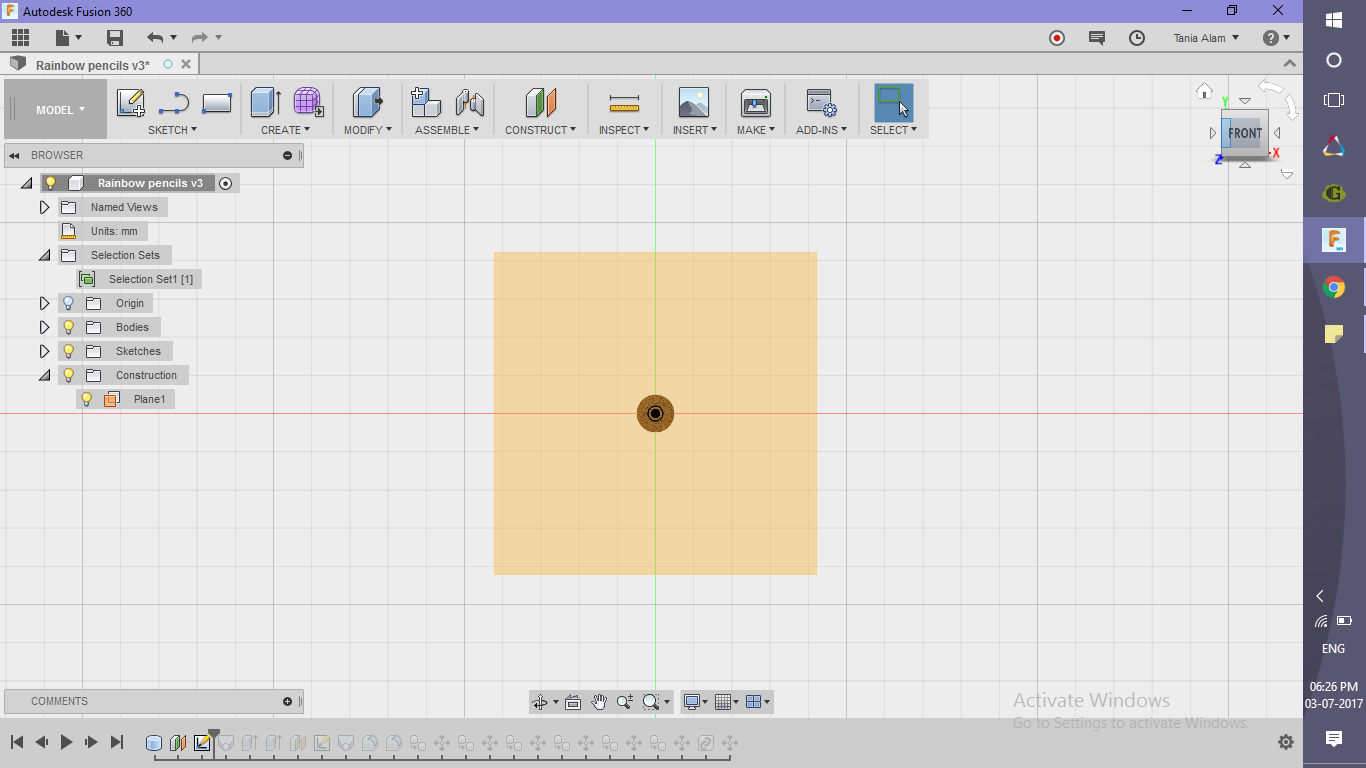Select the Create Sketch tool icon

131,103
